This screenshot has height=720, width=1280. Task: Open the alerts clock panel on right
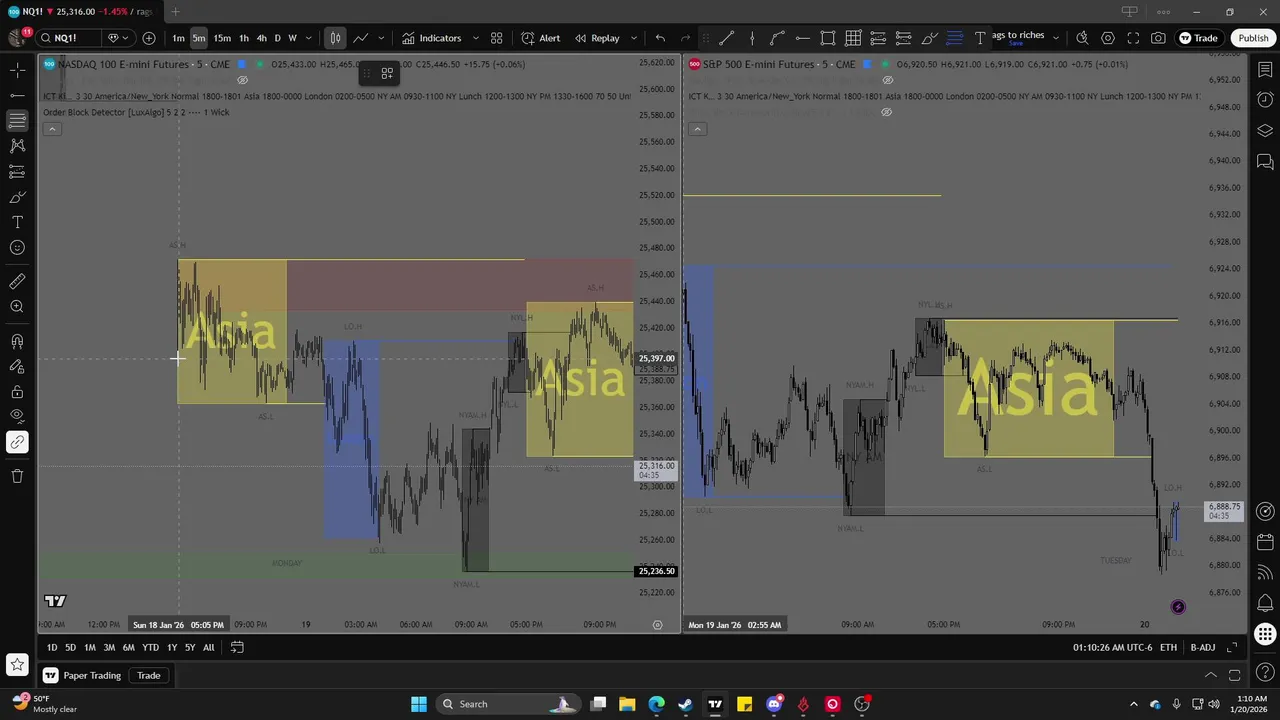1265,100
